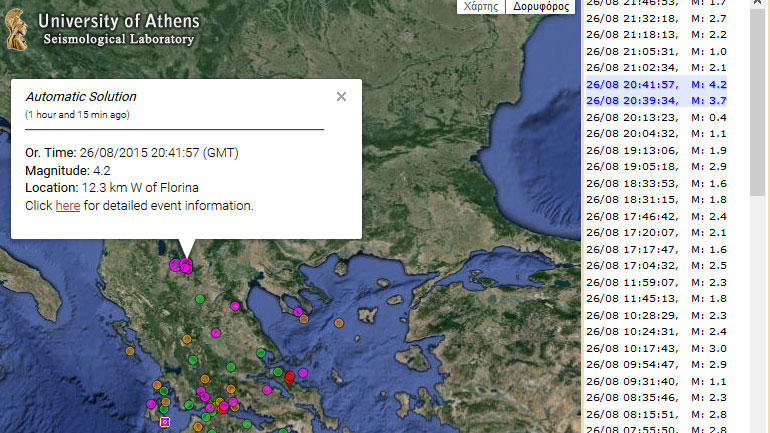
Task: Click the magenta marker beside the pointed peninsula
Action: point(297,312)
